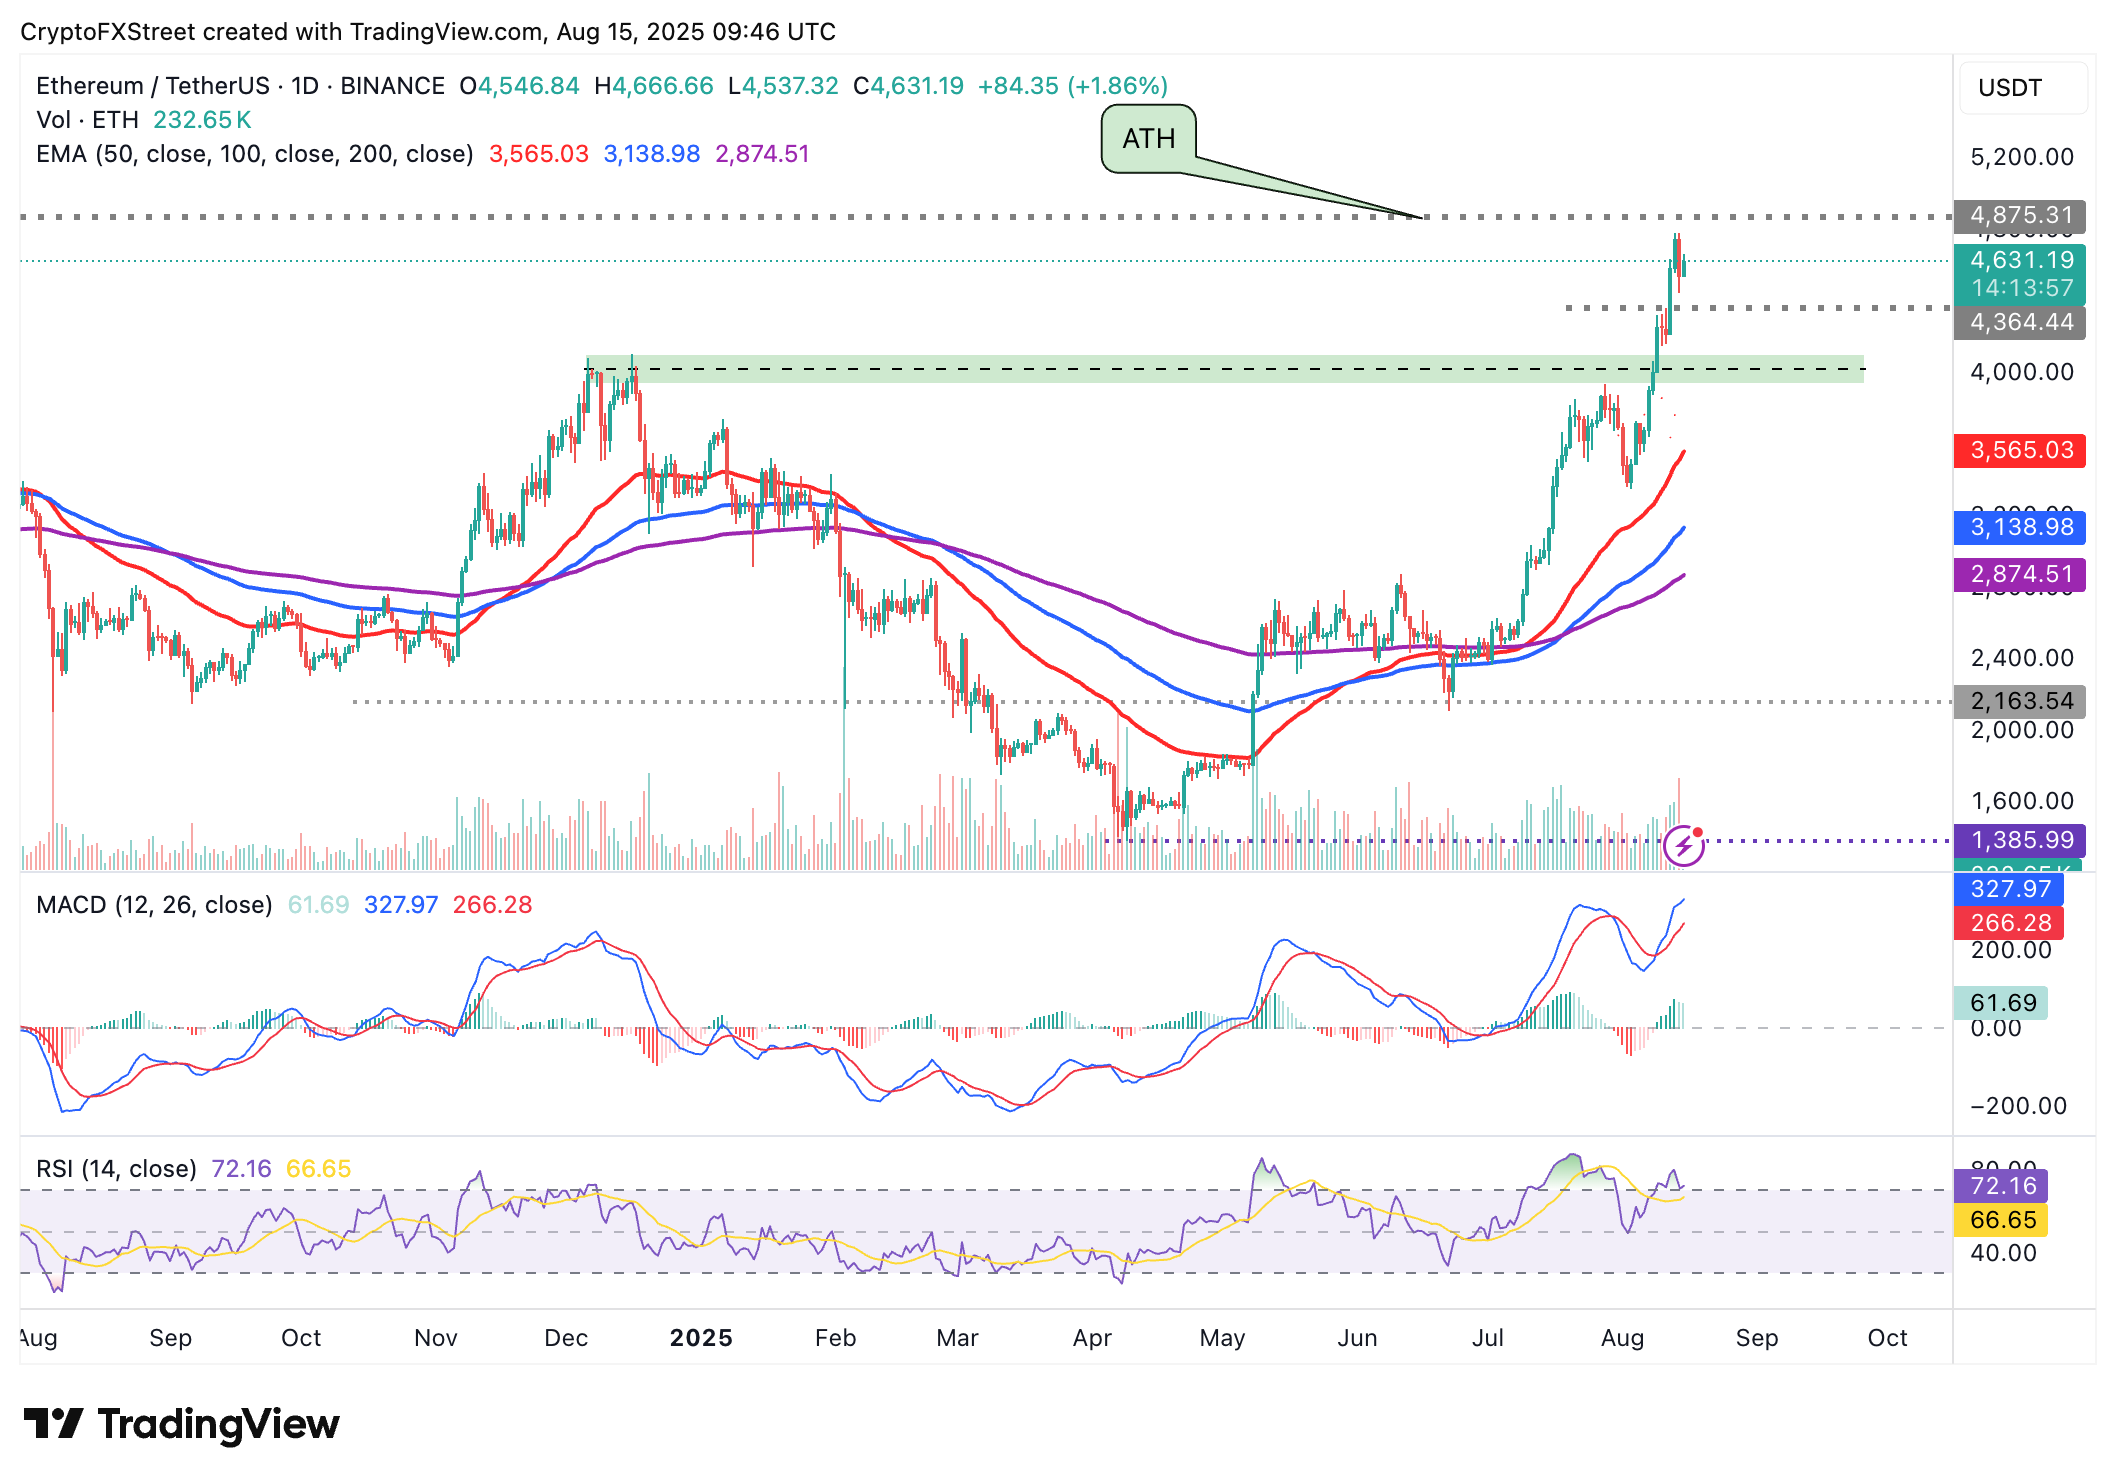Click the Aug label near chart end

click(x=1621, y=1338)
